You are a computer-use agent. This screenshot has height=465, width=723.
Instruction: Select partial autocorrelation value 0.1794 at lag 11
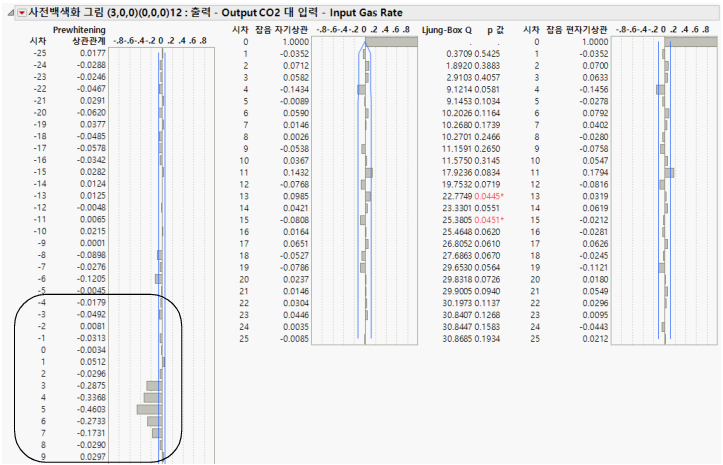click(595, 173)
